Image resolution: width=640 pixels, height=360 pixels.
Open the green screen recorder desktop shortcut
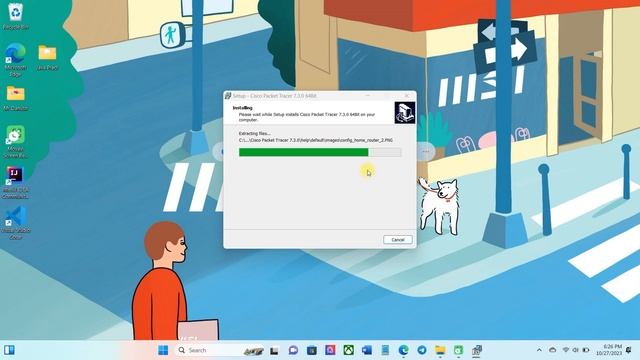coord(16,141)
